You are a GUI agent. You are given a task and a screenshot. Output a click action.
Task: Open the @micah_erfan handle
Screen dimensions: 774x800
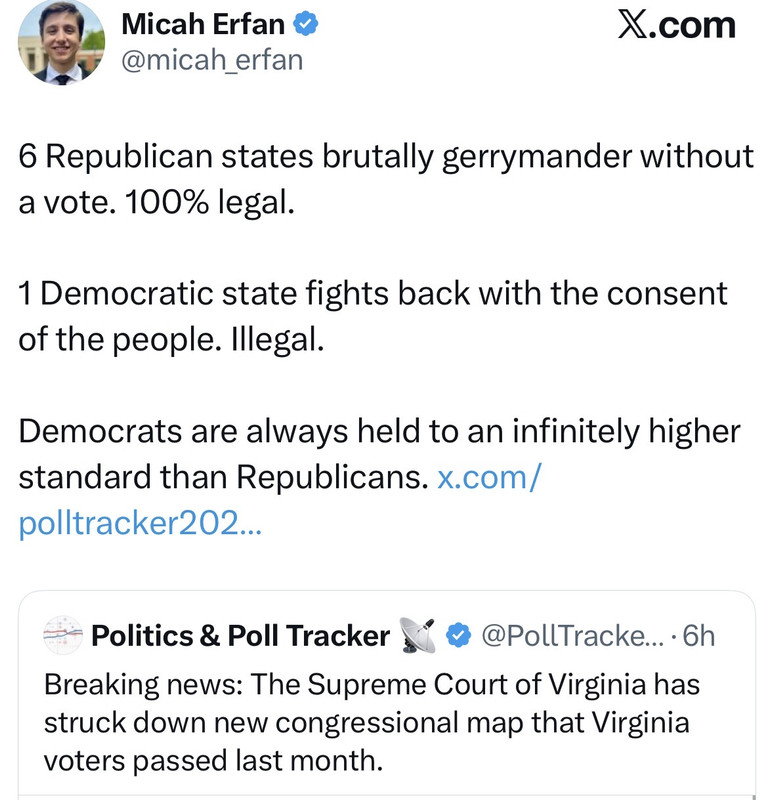click(x=212, y=60)
